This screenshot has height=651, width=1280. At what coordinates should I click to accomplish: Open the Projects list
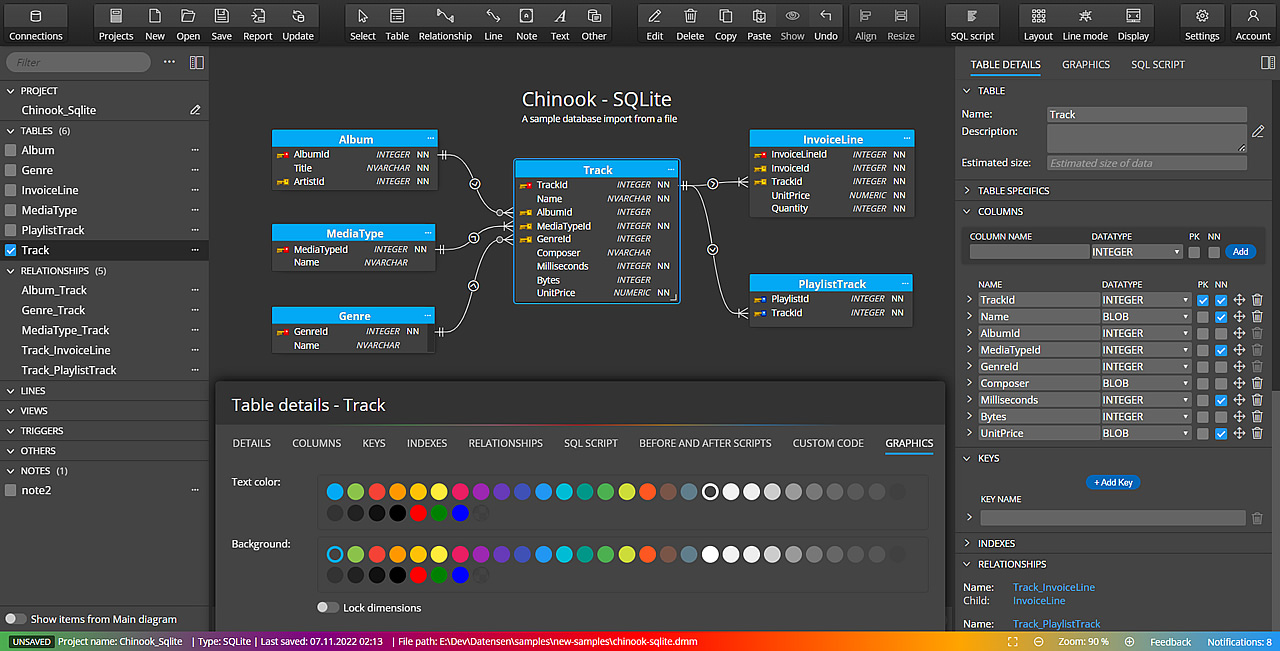pos(116,24)
